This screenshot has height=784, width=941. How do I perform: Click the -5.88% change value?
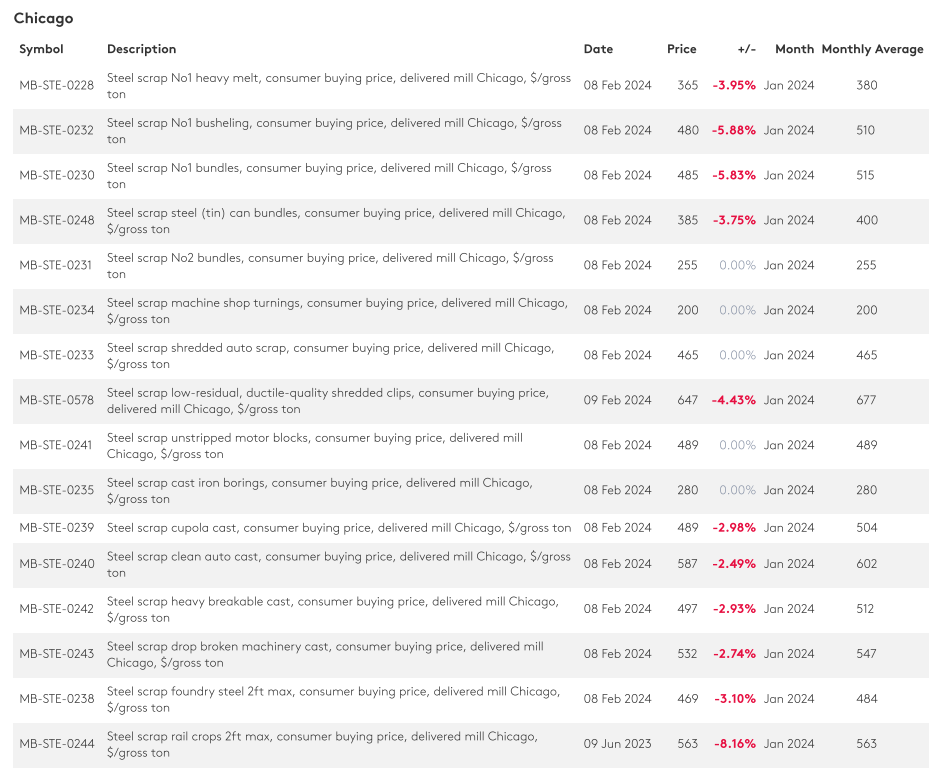734,130
